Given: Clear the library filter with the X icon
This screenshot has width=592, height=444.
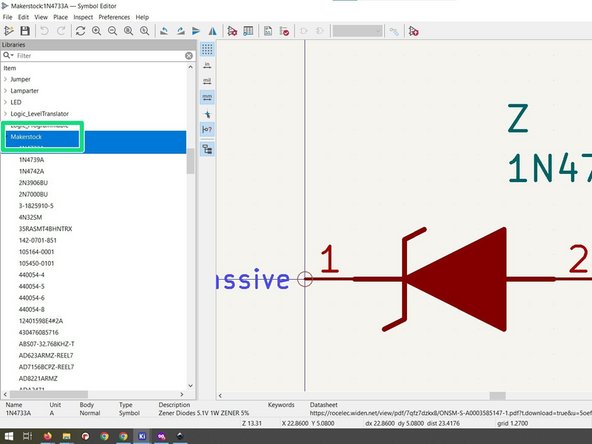Looking at the screenshot, I should [x=189, y=56].
